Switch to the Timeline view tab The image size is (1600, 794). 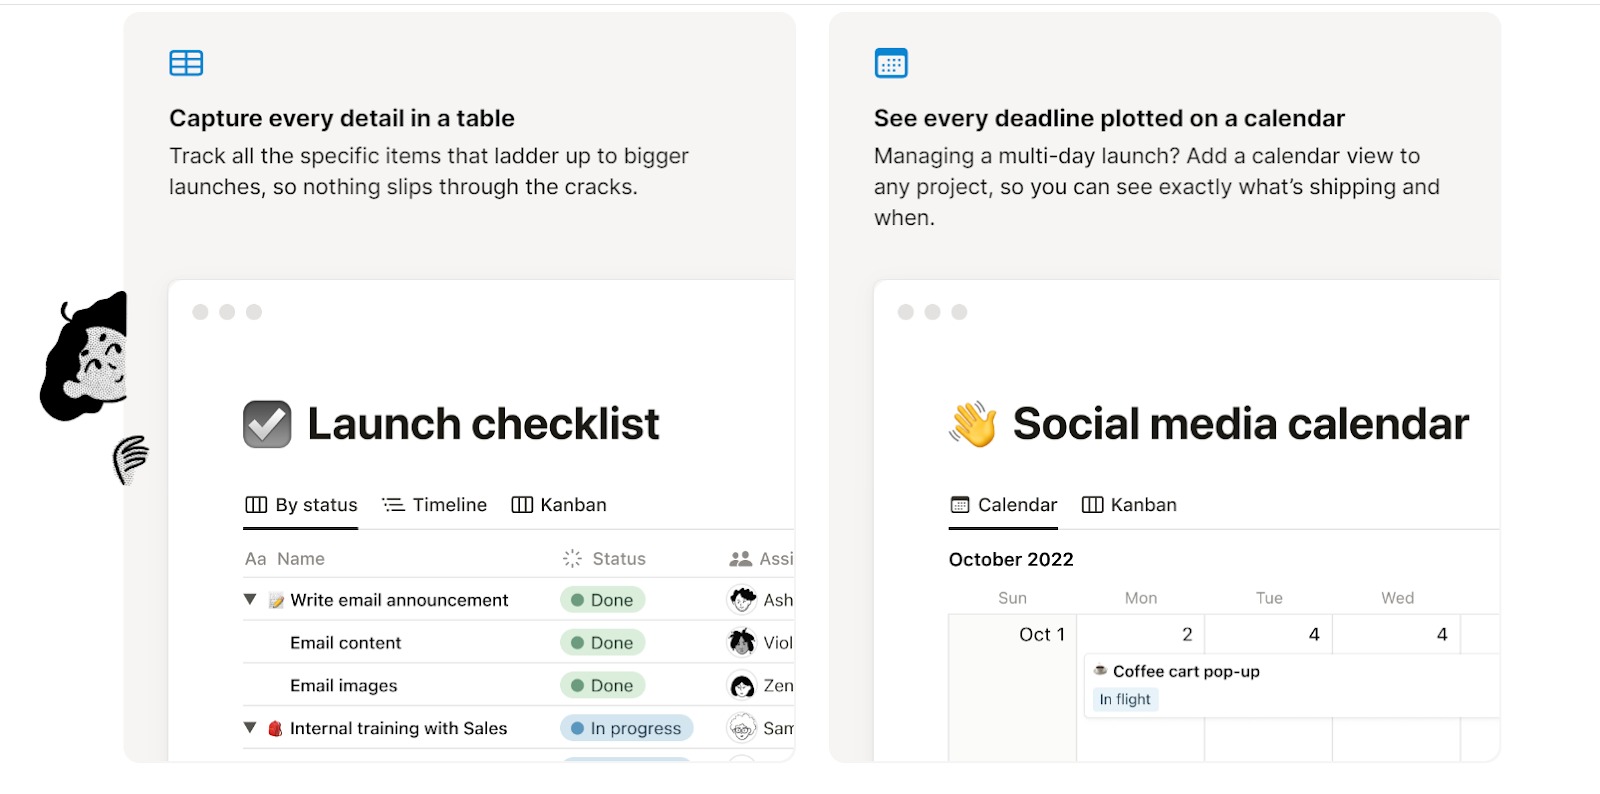pyautogui.click(x=435, y=505)
